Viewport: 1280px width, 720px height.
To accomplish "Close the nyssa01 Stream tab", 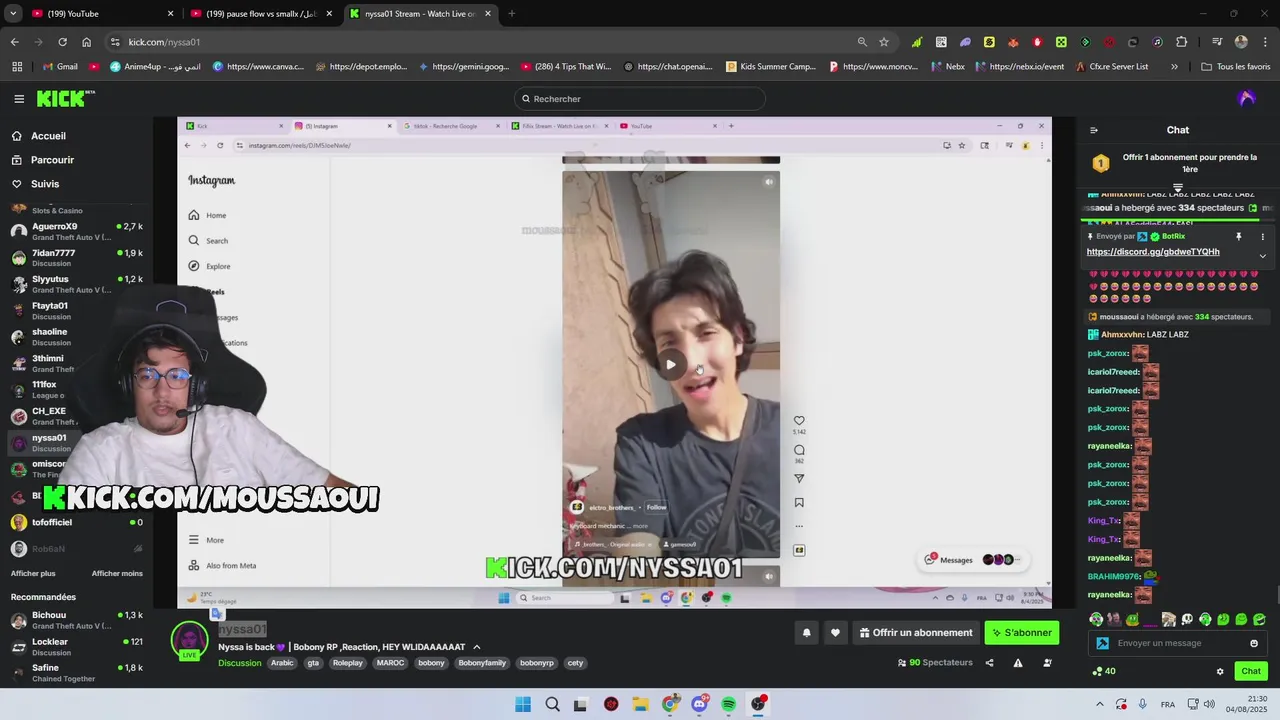I will point(488,14).
